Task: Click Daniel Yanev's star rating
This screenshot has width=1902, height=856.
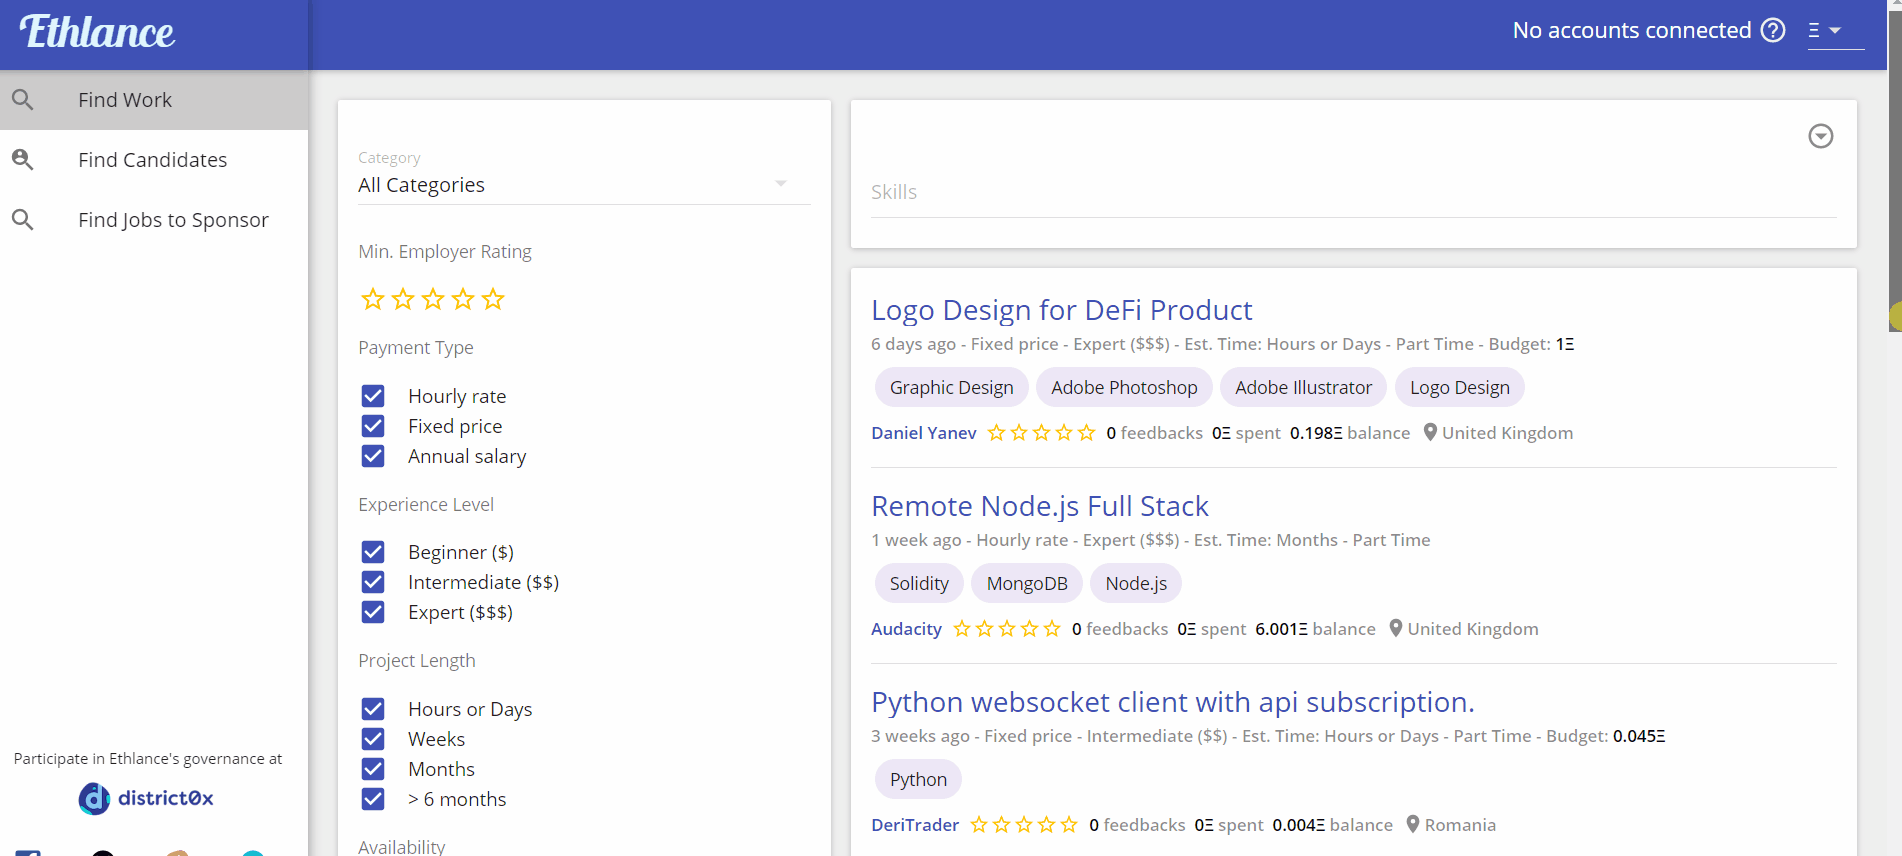Action: [x=1041, y=433]
